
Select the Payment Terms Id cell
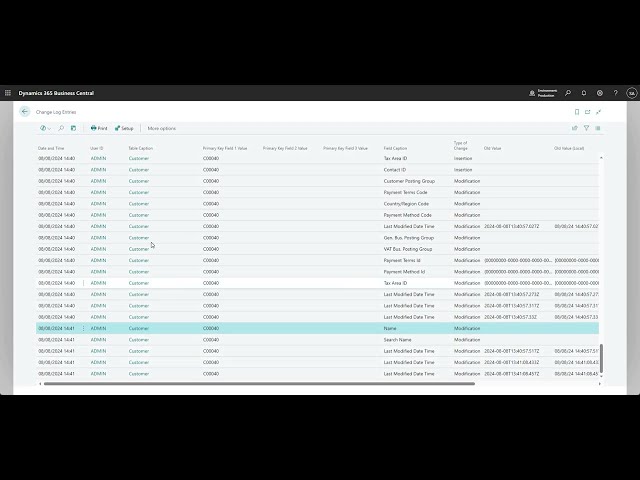click(x=402, y=260)
